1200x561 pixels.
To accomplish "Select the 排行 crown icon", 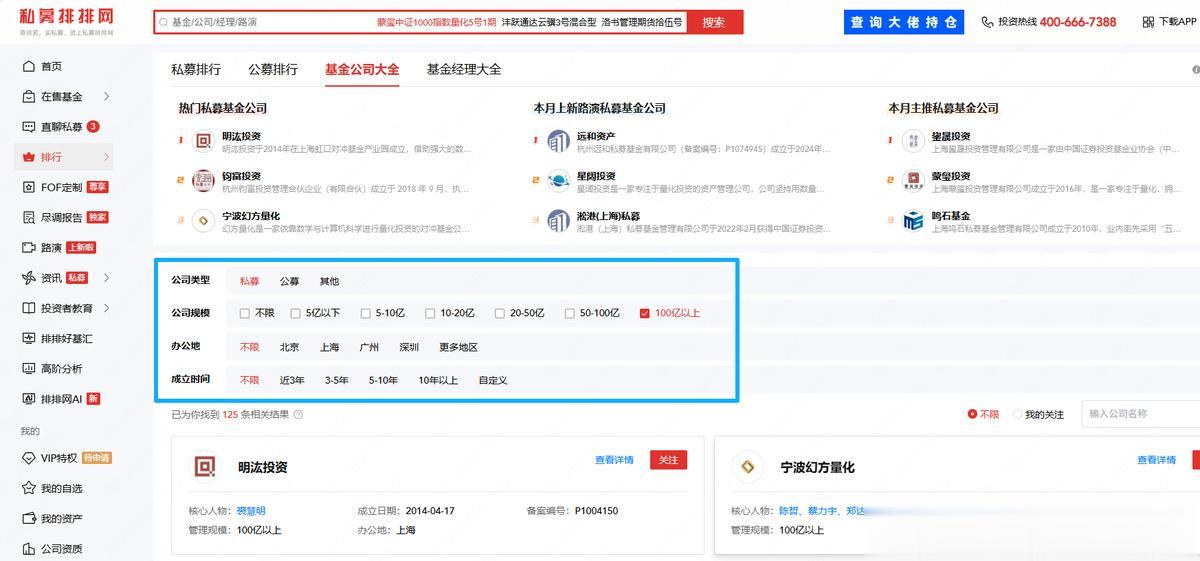I will click(x=28, y=157).
